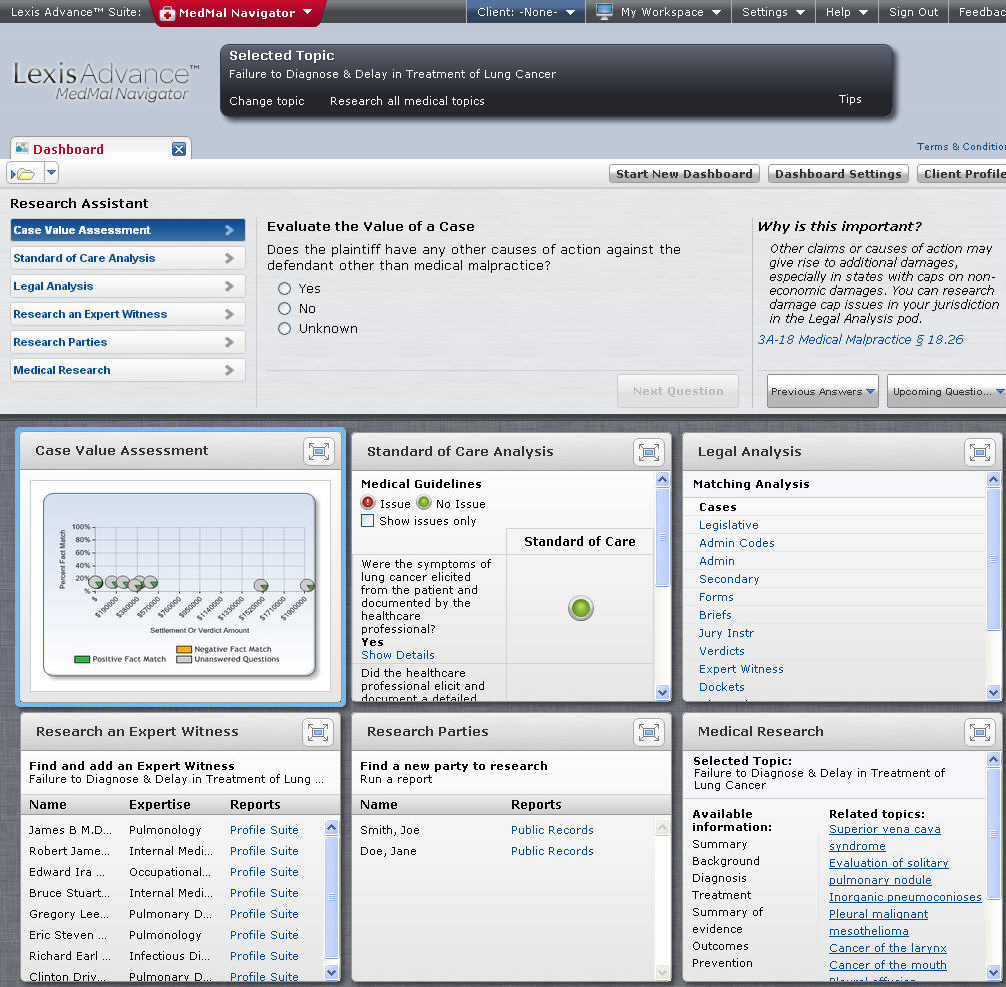The image size is (1006, 987).
Task: Click Change topic in Selected Topic box
Action: coord(267,101)
